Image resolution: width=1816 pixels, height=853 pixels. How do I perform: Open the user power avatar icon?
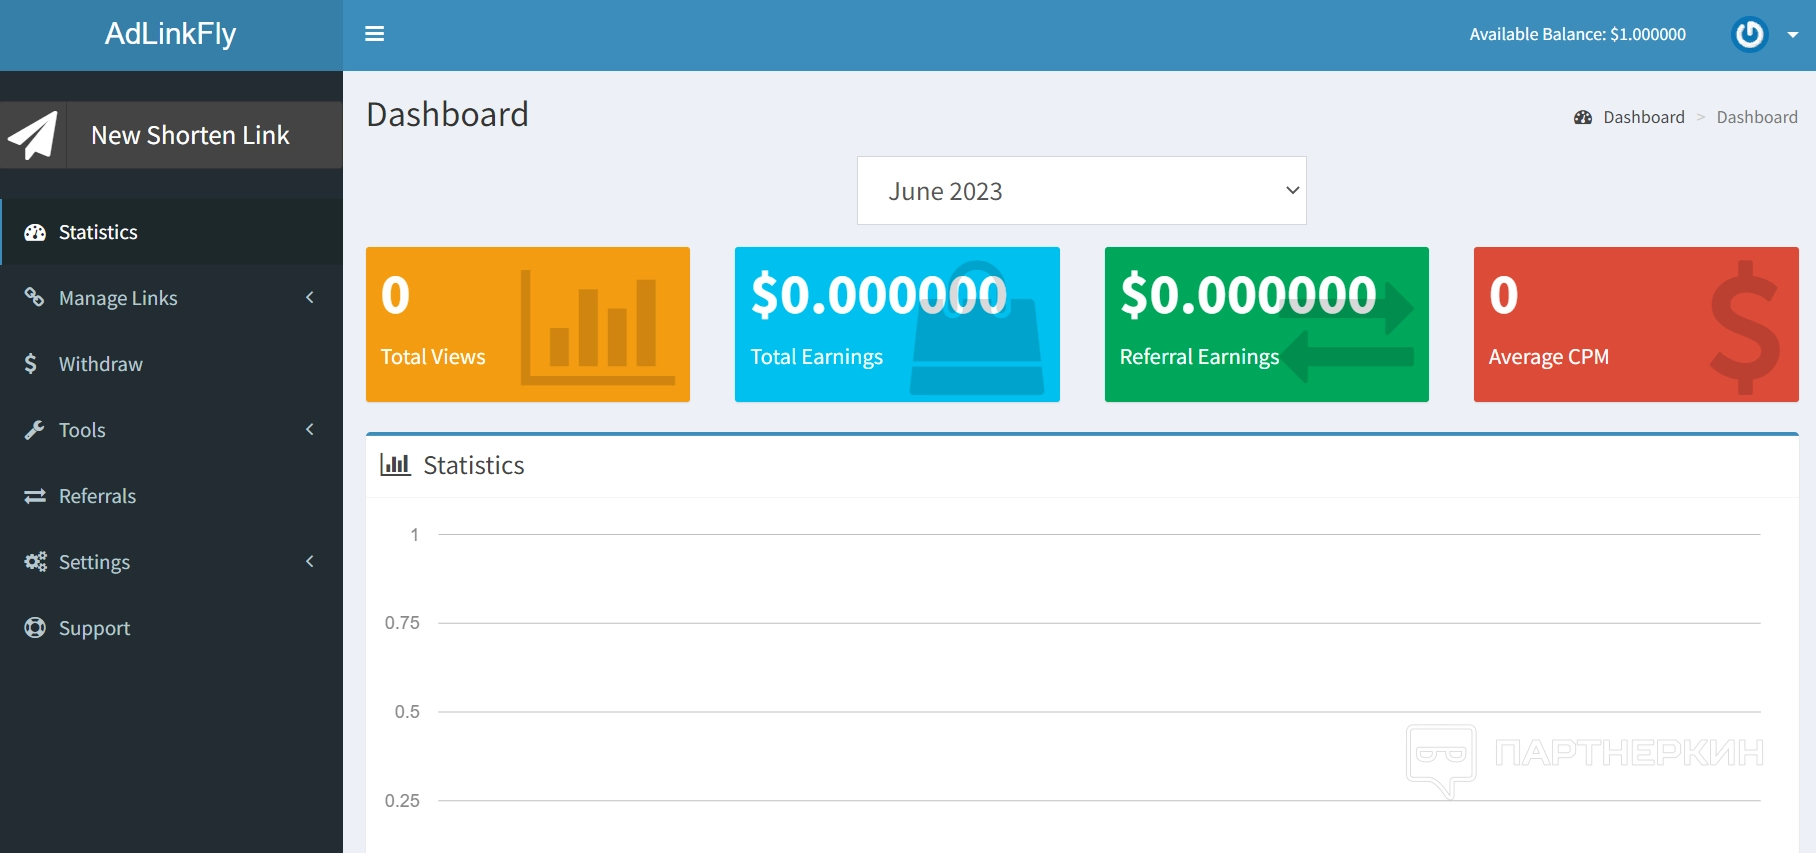(x=1750, y=34)
